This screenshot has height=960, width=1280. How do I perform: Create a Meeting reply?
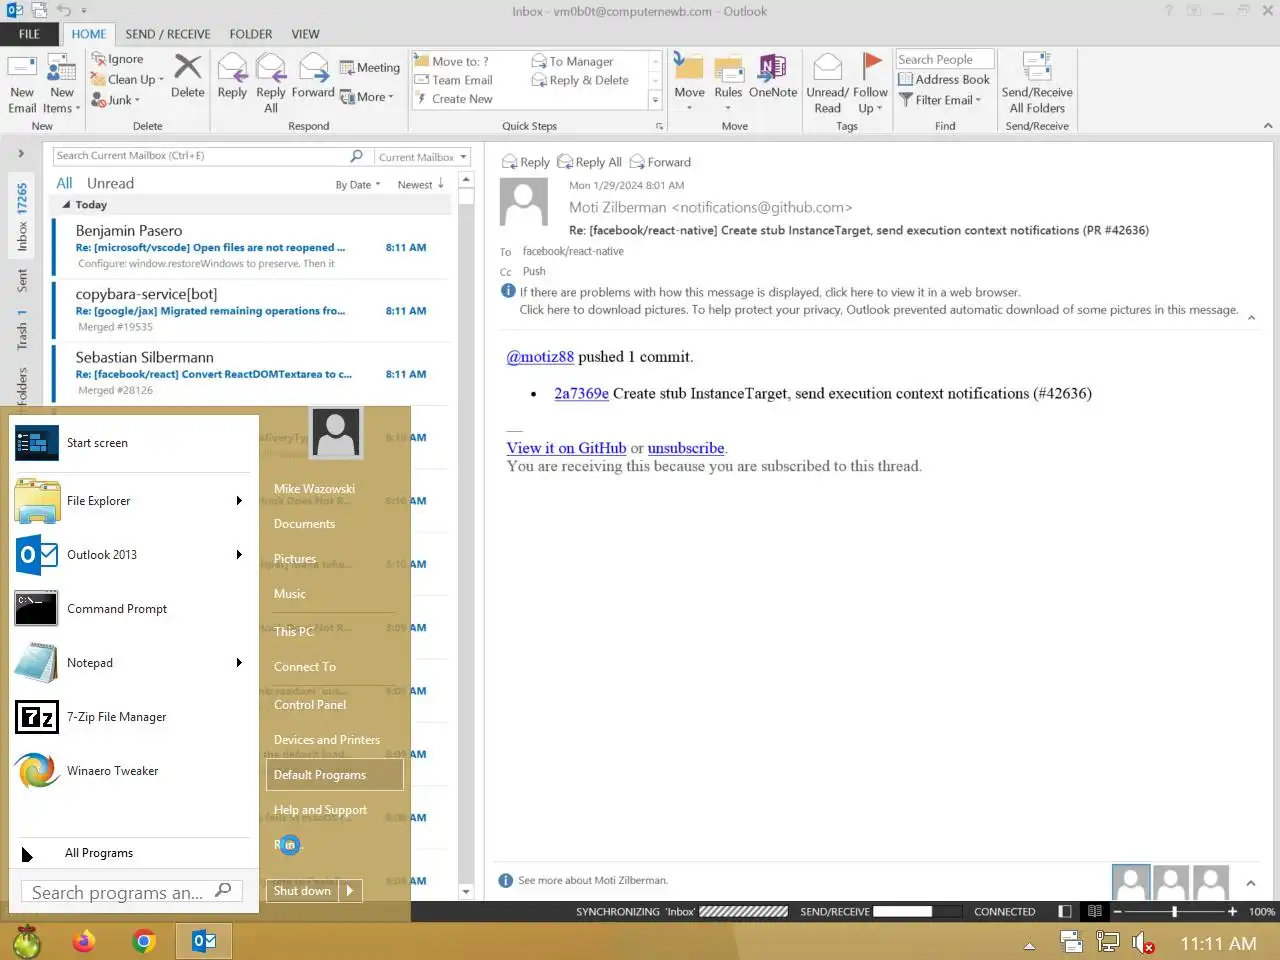(x=370, y=67)
